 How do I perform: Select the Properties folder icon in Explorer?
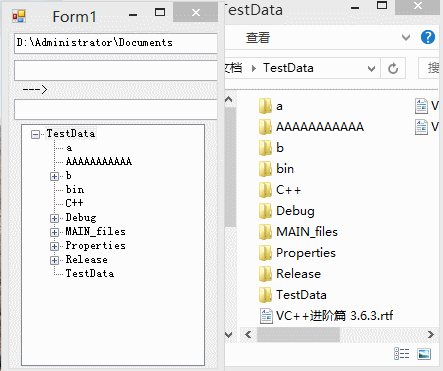coord(265,253)
